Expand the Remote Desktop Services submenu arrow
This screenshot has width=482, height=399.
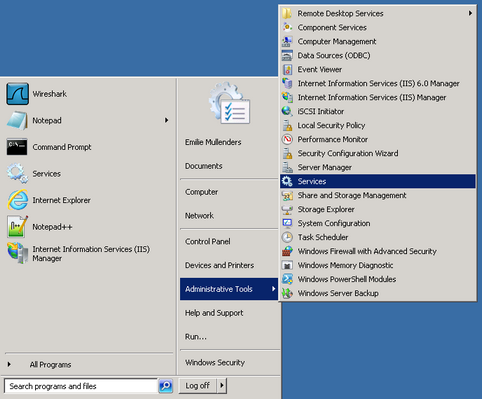(470, 13)
